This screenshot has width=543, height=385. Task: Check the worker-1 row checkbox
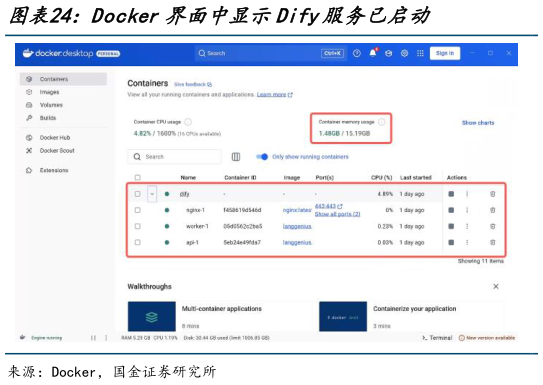click(x=137, y=226)
